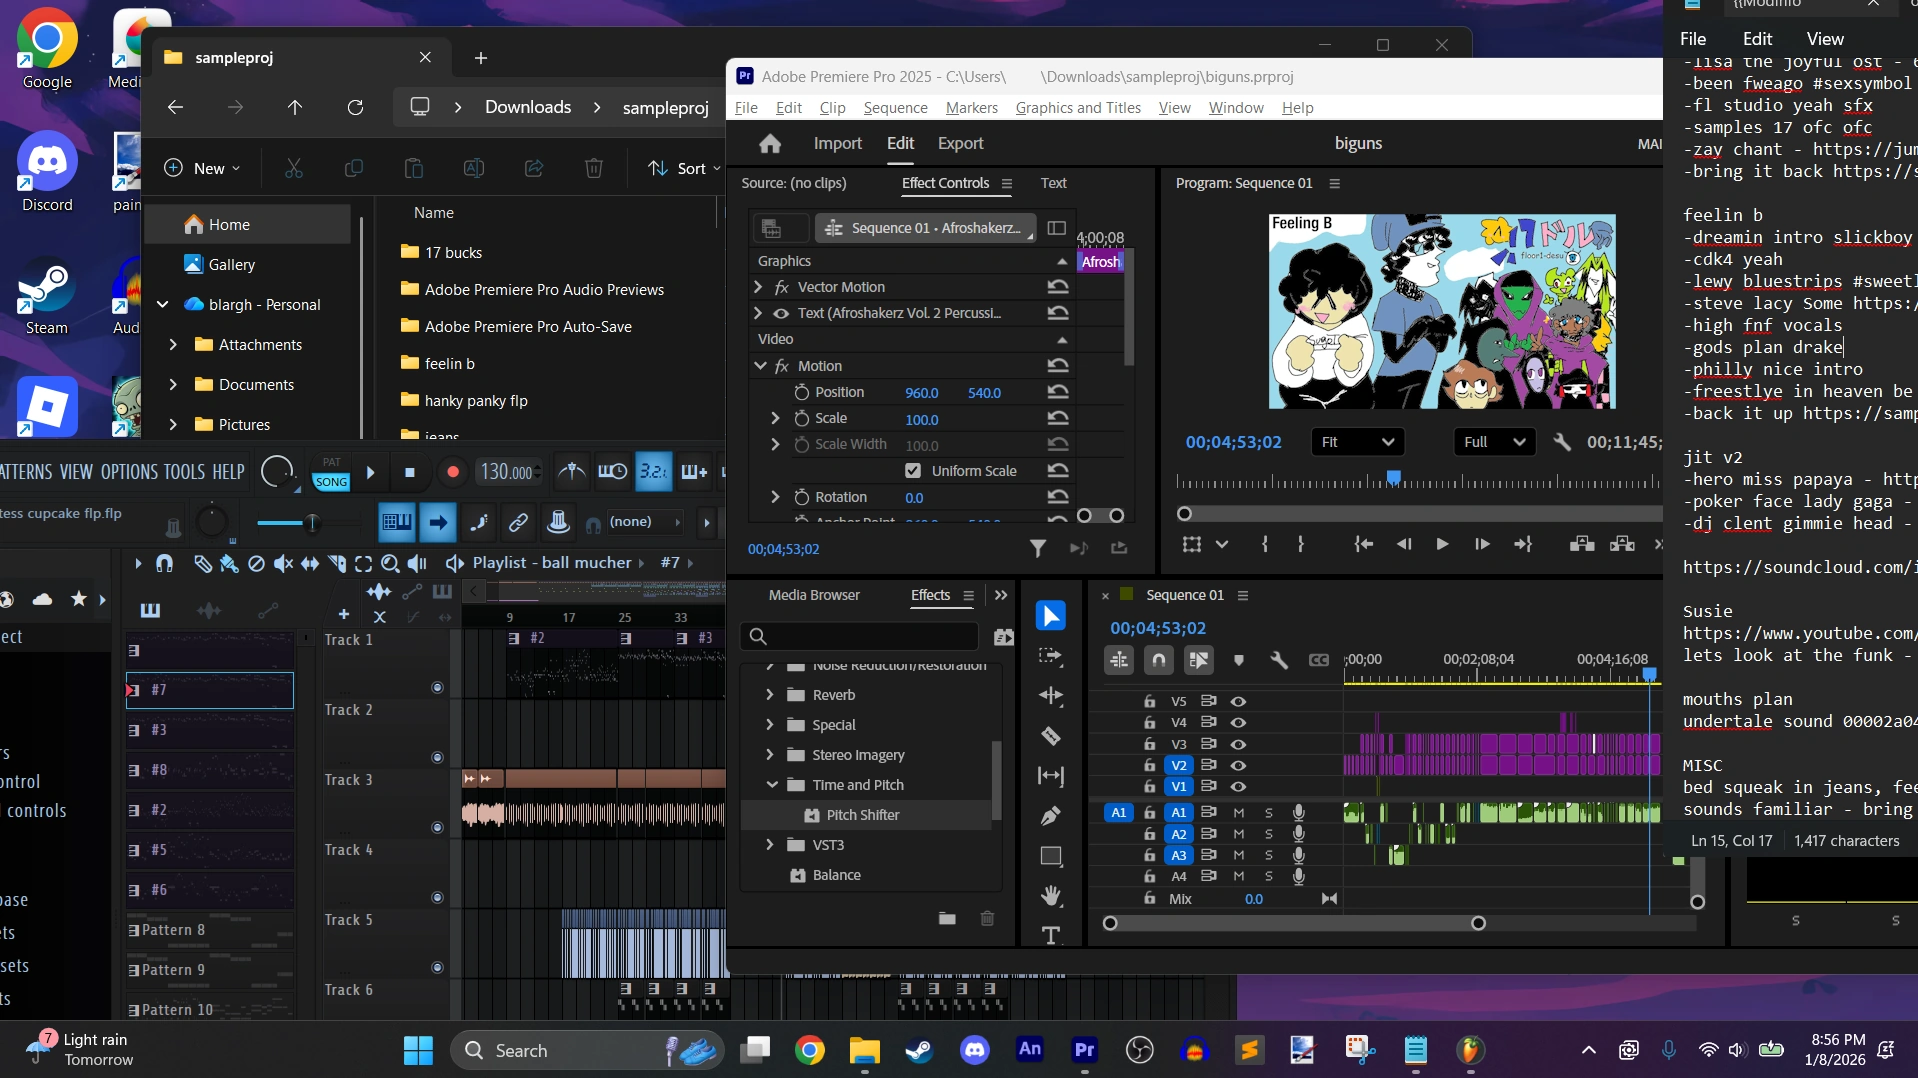Viewport: 1918px width, 1078px height.
Task: Mute audio track A2
Action: (x=1238, y=834)
